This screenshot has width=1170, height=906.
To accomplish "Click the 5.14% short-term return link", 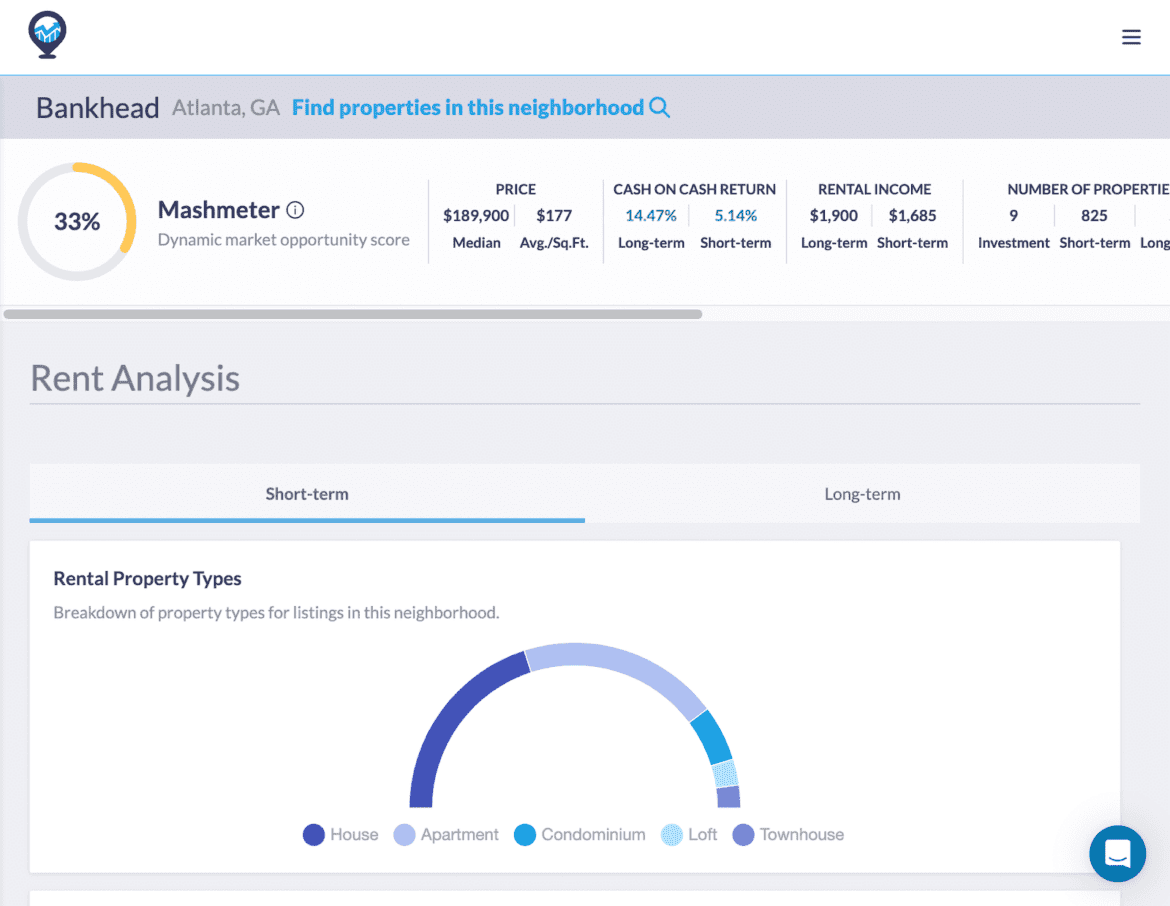I will tap(736, 215).
